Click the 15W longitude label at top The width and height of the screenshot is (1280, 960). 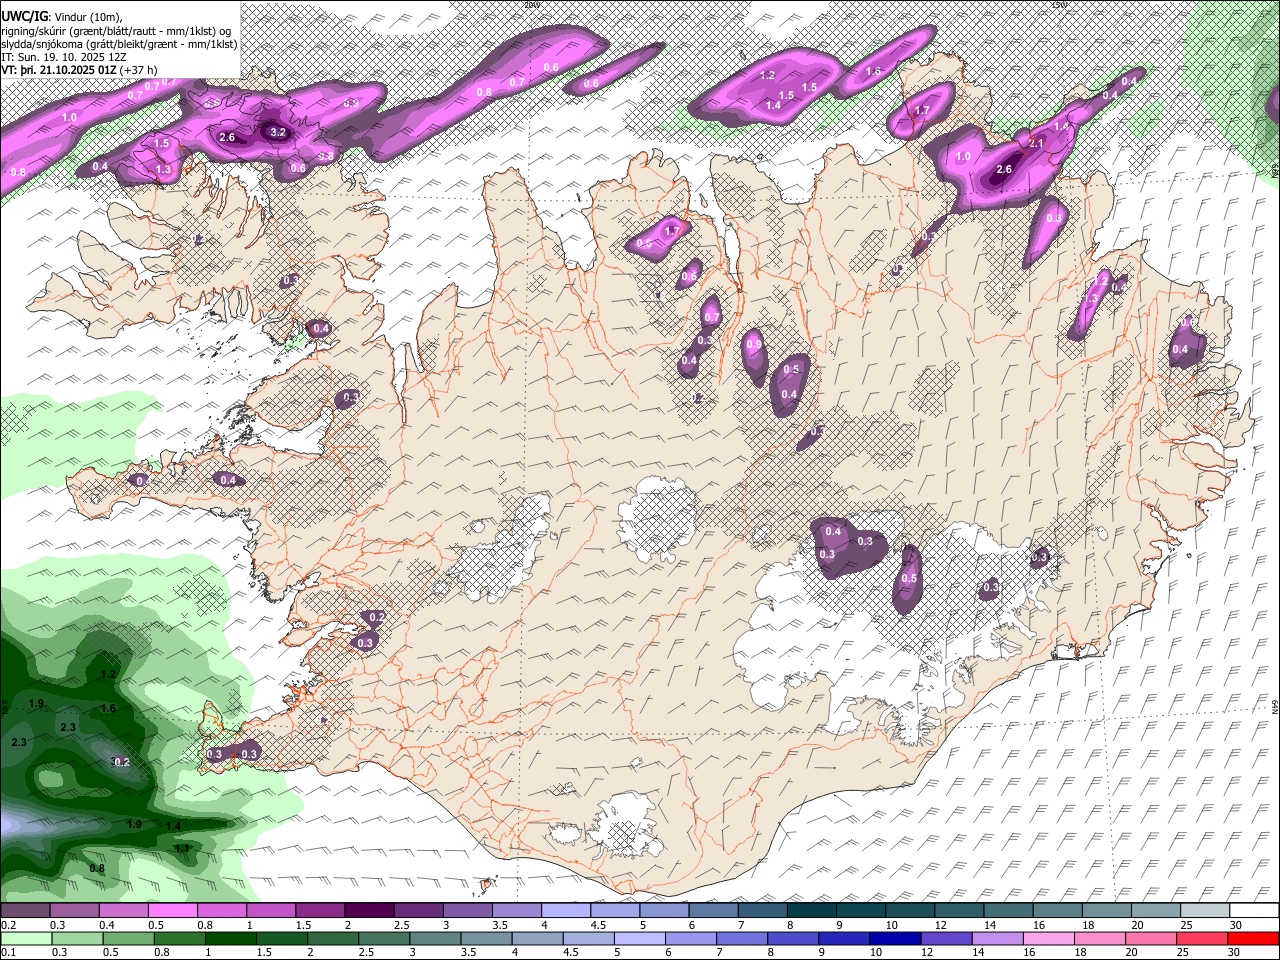point(1059,4)
